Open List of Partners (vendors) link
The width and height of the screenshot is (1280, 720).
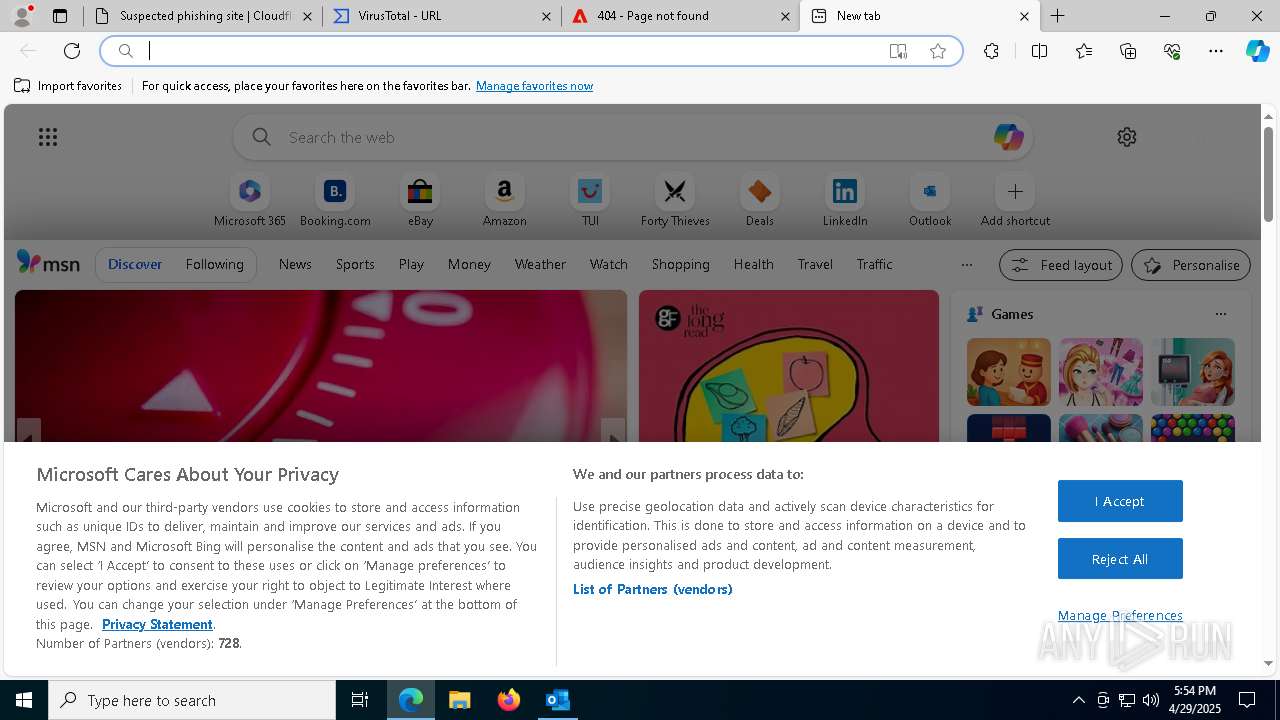coord(652,589)
